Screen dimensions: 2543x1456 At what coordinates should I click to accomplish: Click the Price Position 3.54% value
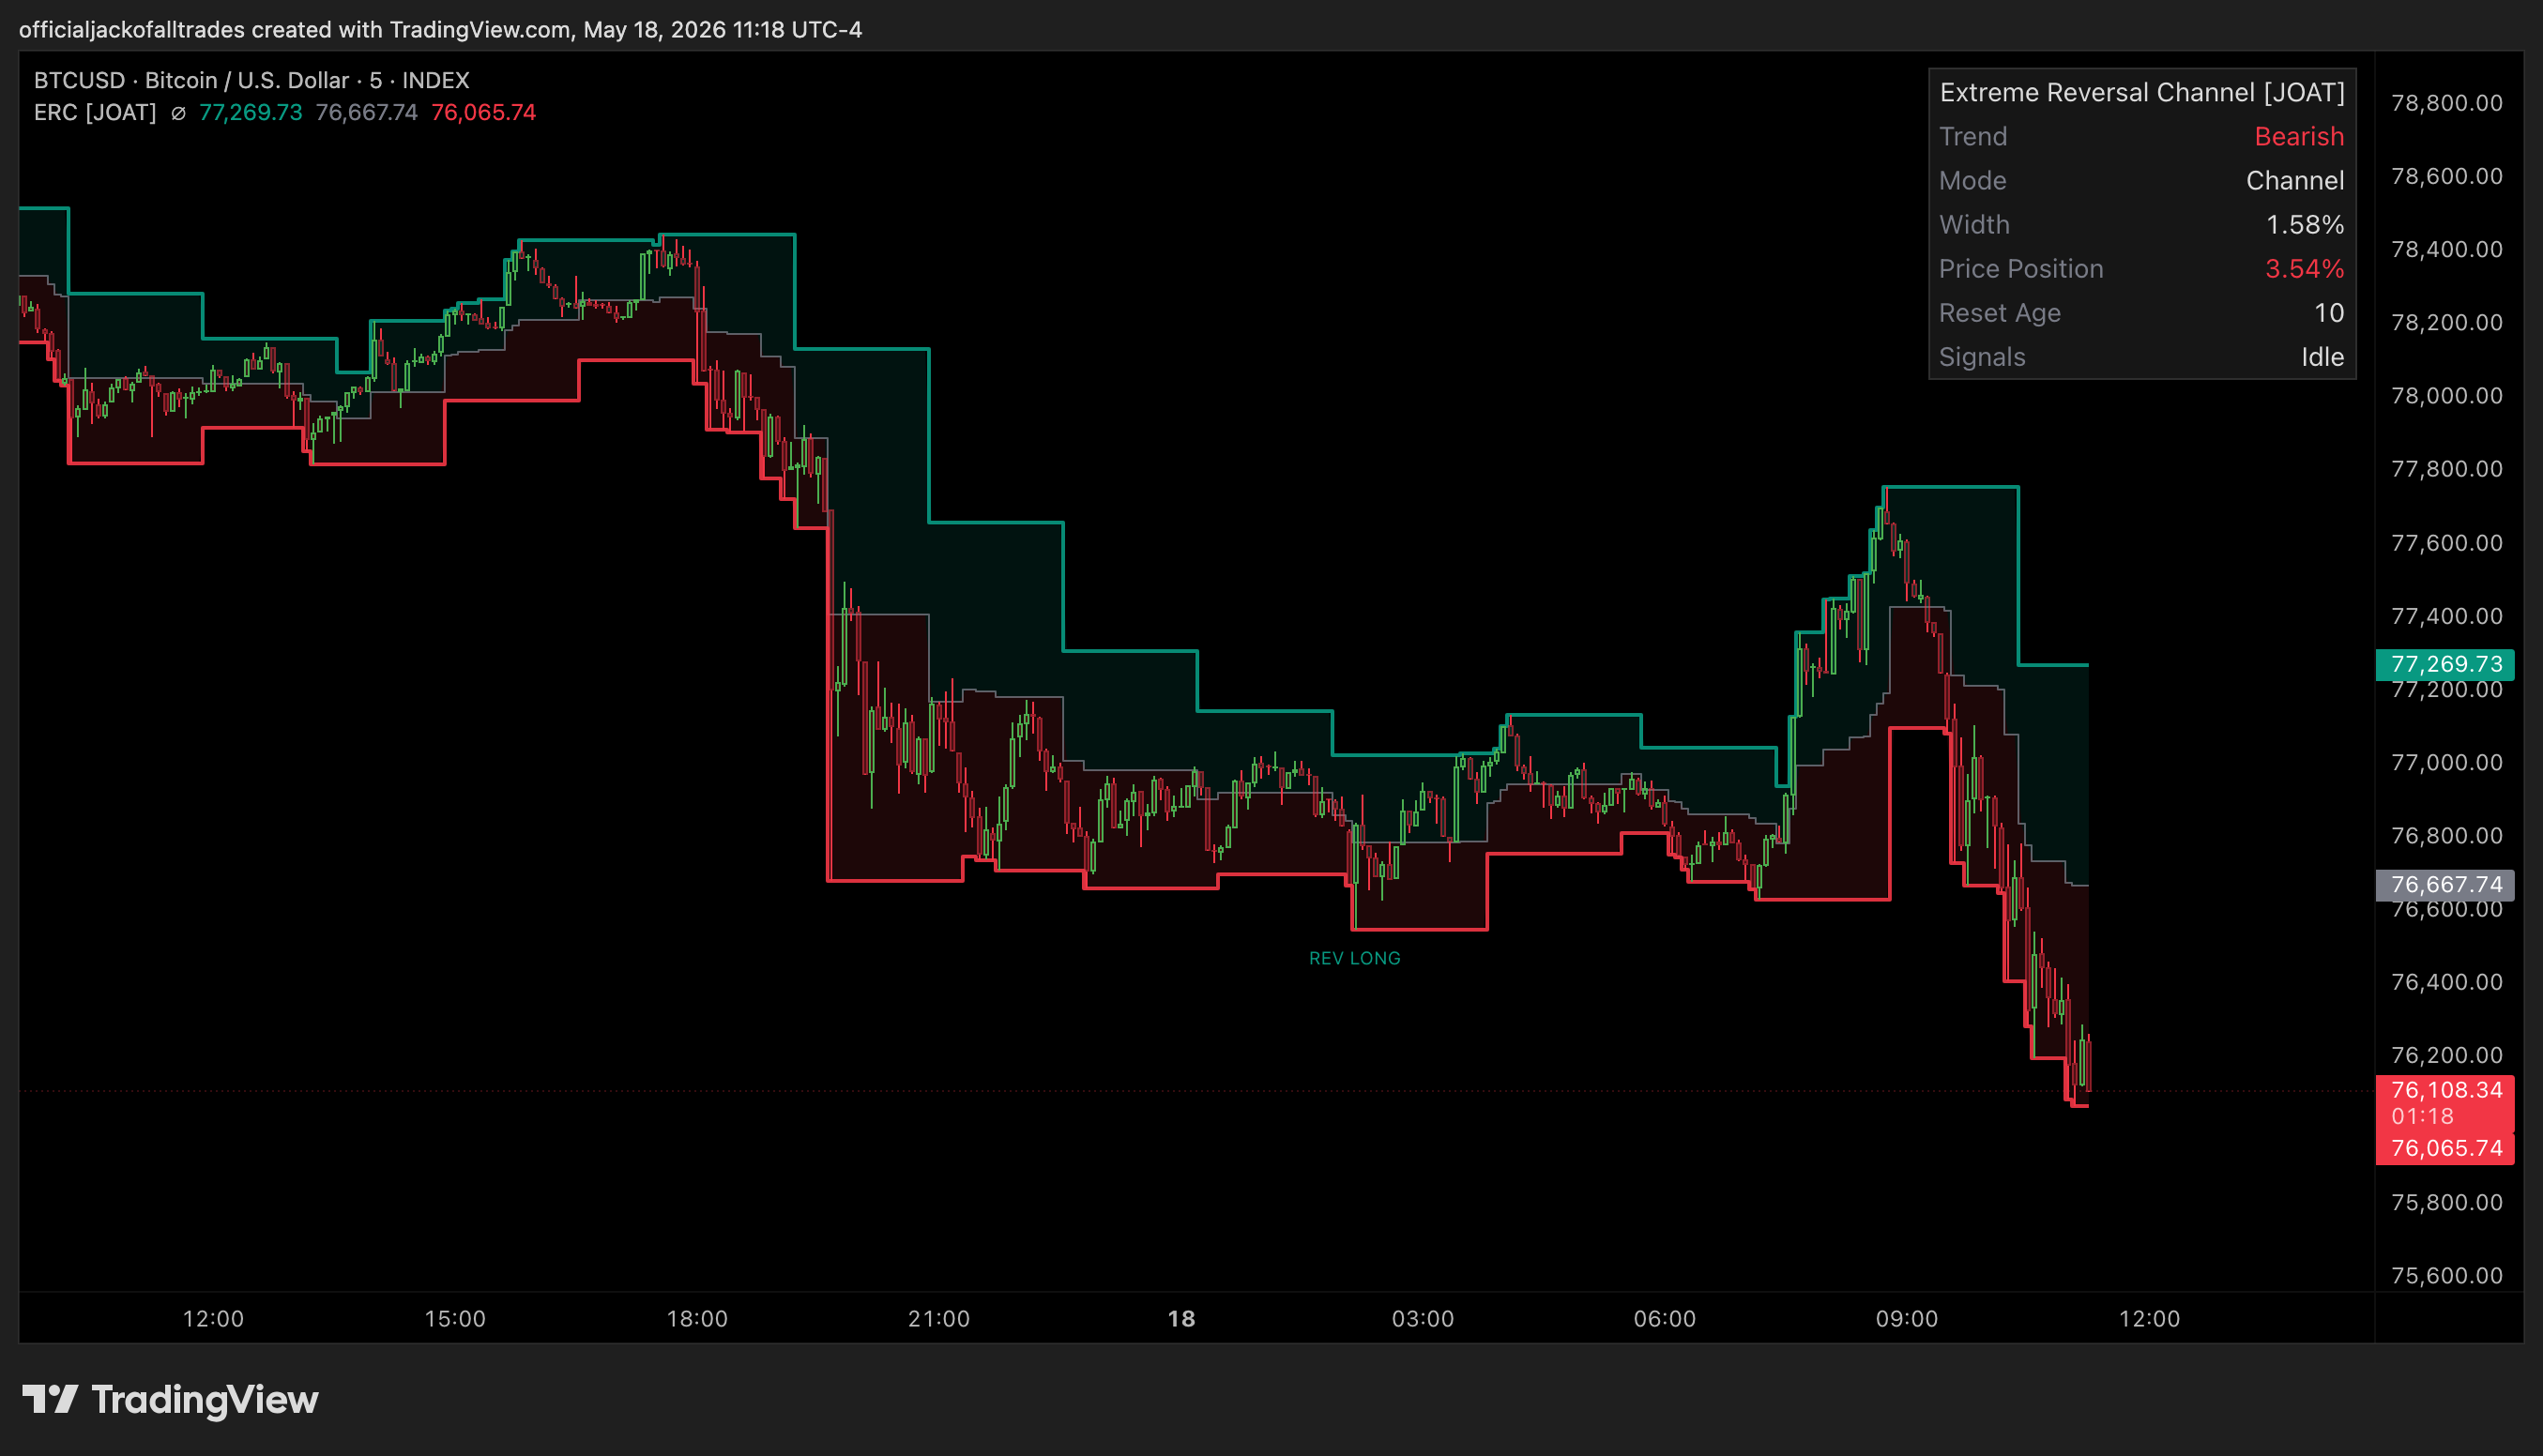[x=2305, y=268]
